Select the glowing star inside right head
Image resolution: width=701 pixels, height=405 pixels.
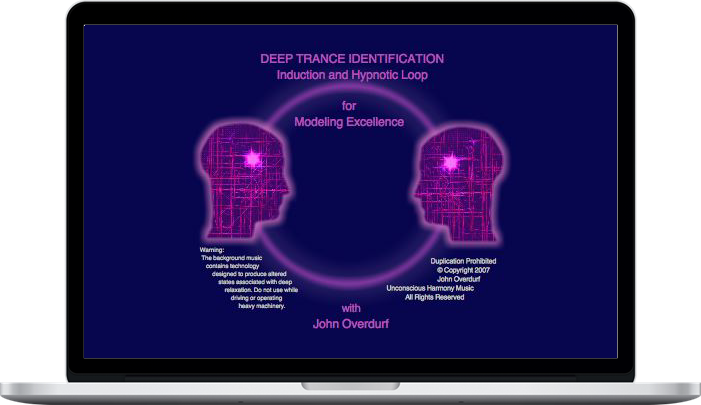[x=449, y=162]
